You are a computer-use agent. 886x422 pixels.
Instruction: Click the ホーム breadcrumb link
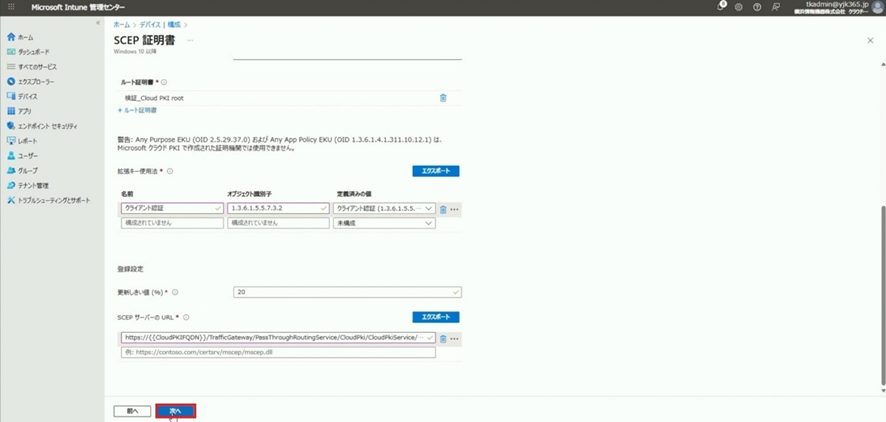click(121, 24)
